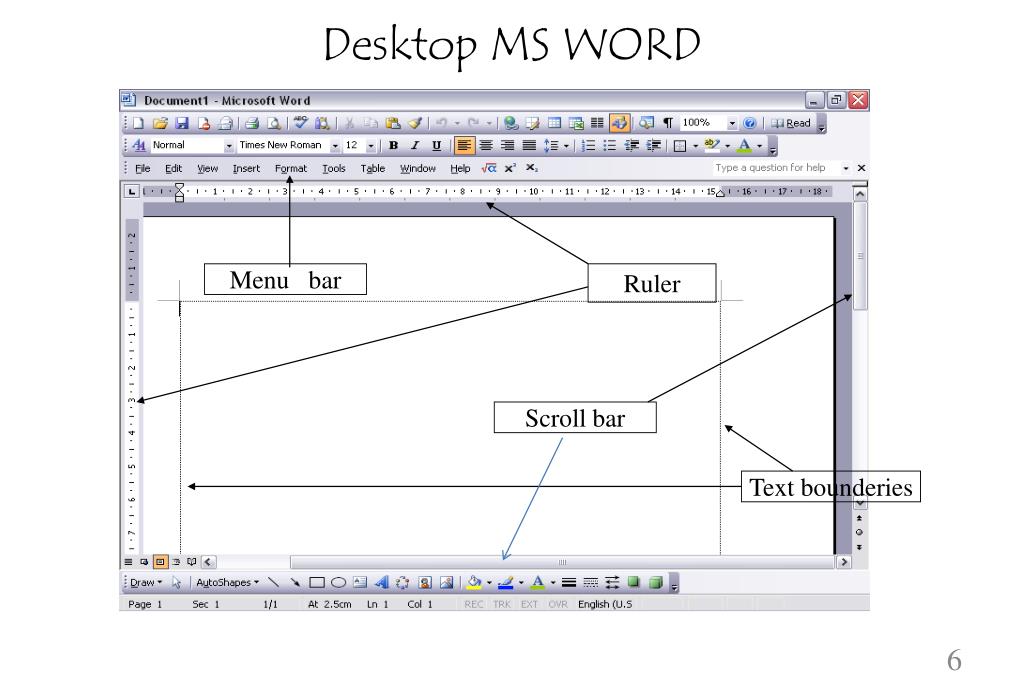Click the Select Objects pointer
Screen dimensions: 1023x691
pyautogui.click(x=176, y=582)
